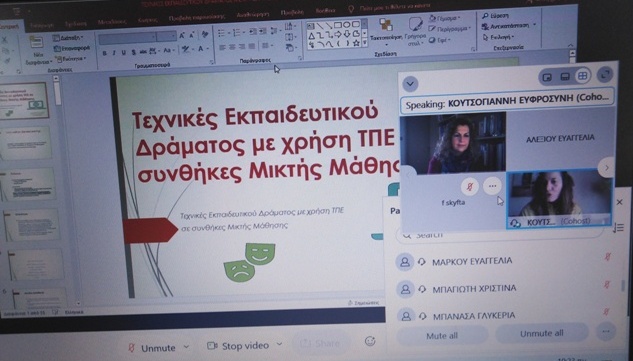Open more options (…) on f skyfta tile

tap(492, 186)
